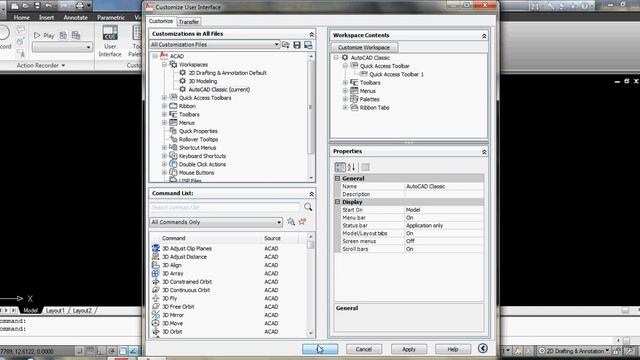Click the 3D Align command icon
Viewport: 640px width, 360px height.
click(x=156, y=265)
